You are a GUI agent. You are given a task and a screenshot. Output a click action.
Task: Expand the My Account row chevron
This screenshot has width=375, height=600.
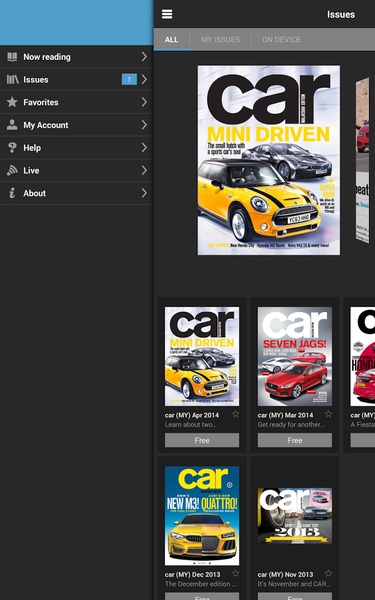coord(144,125)
